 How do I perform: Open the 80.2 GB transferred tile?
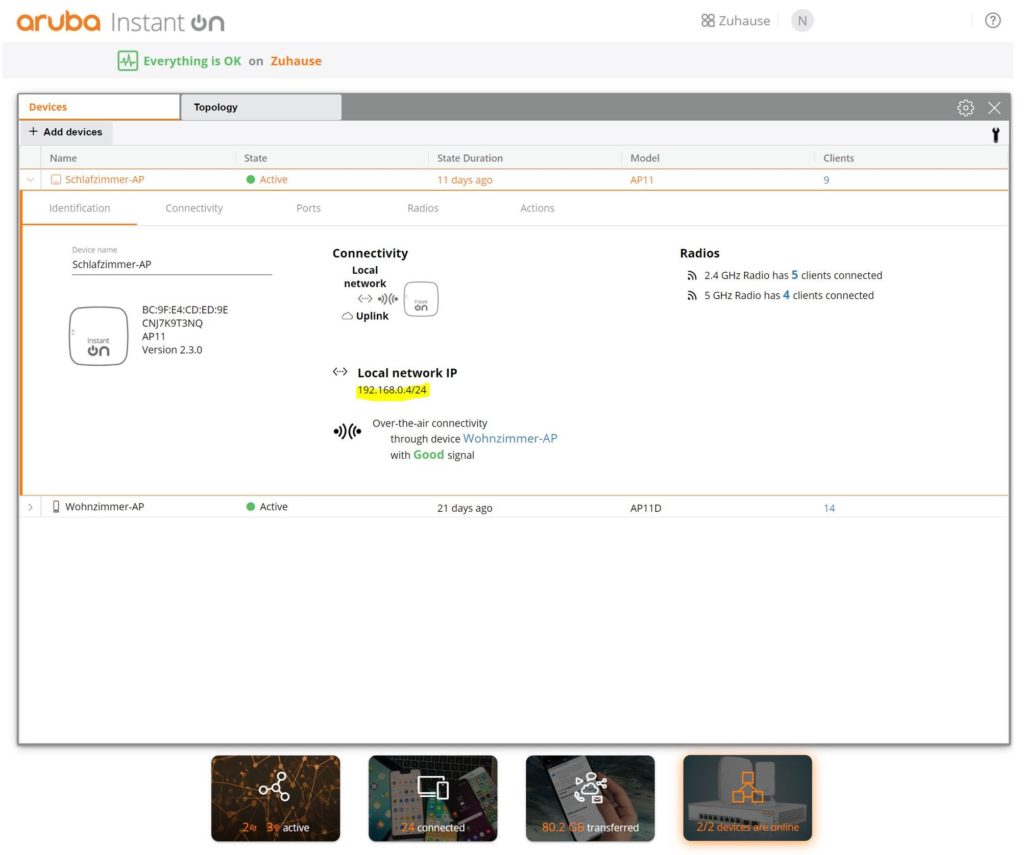coord(590,798)
